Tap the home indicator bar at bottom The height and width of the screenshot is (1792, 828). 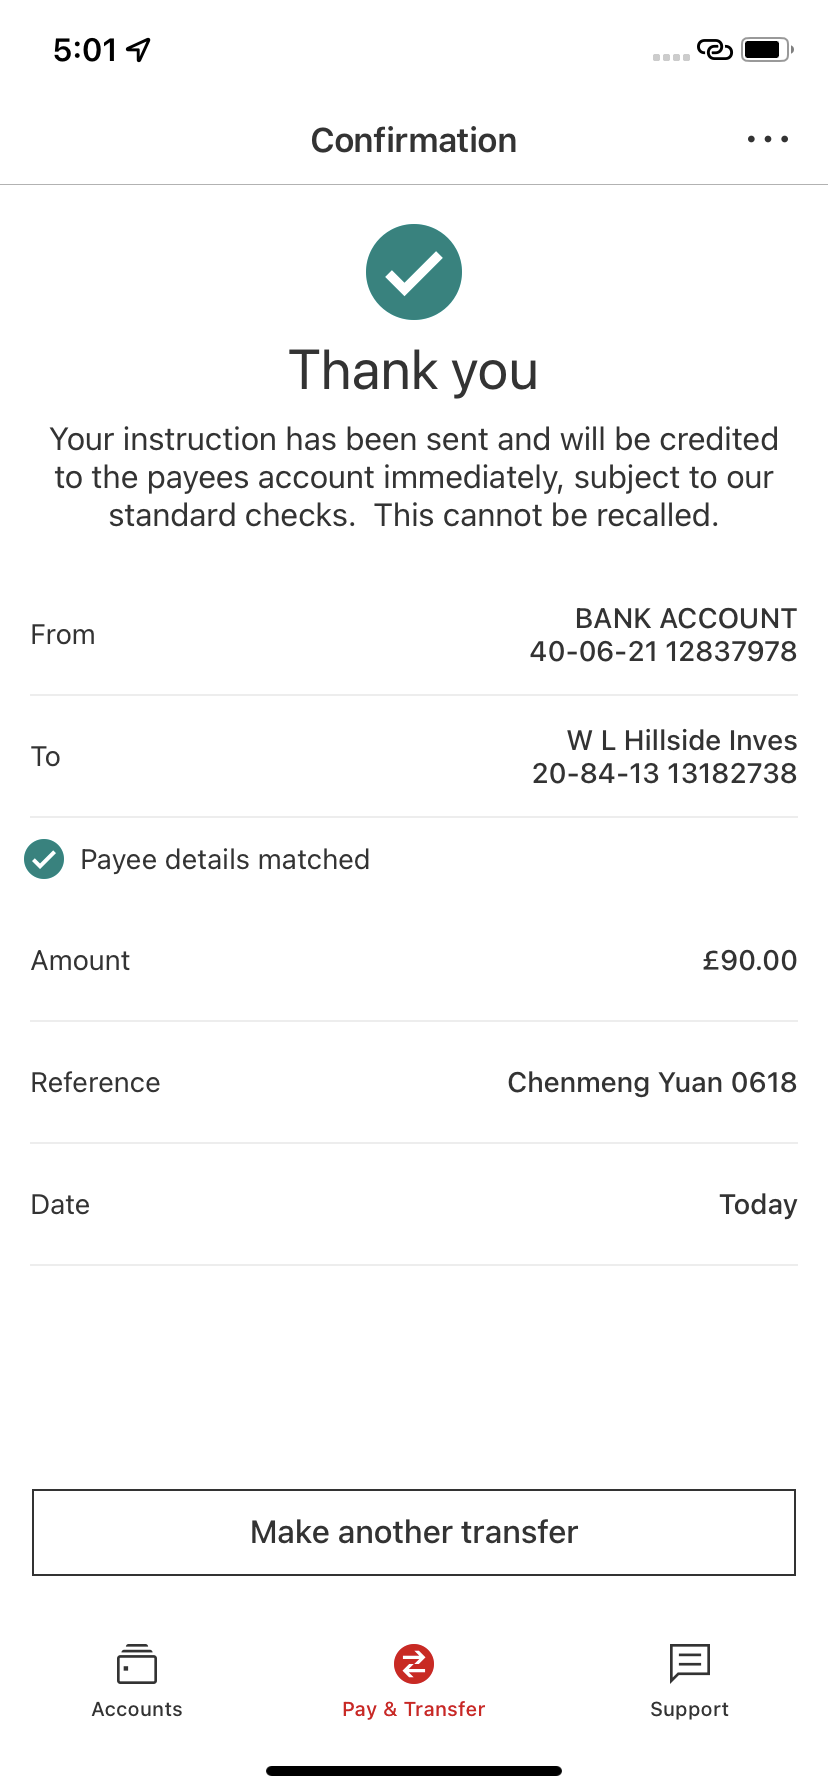coord(414,1771)
